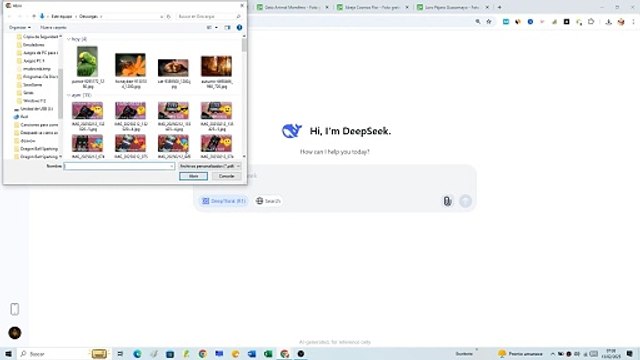Toggle the preview pane icon
The image size is (640, 360).
[227, 27]
